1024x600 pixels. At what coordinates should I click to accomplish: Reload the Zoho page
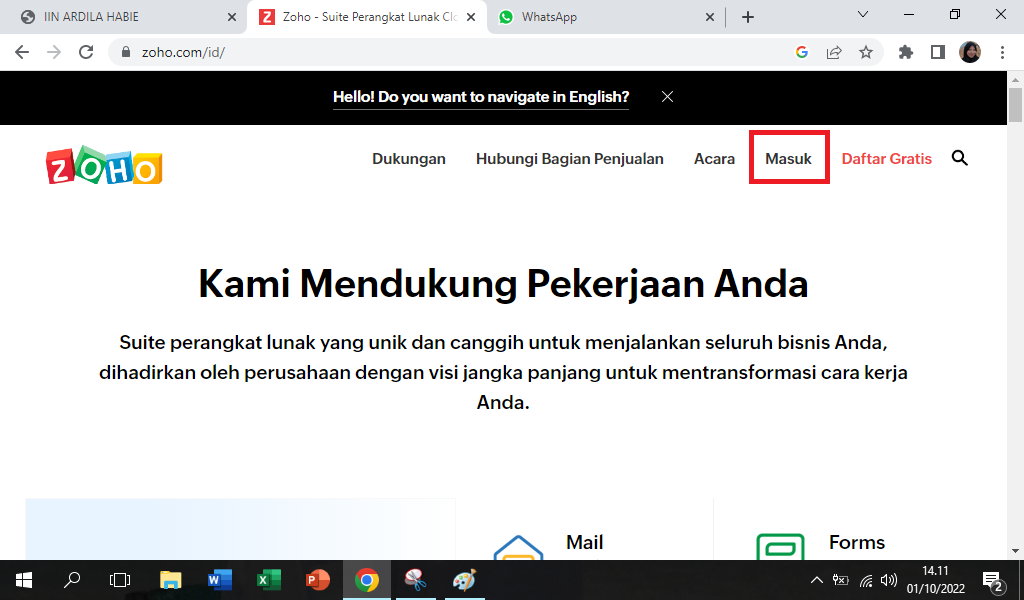[x=86, y=52]
